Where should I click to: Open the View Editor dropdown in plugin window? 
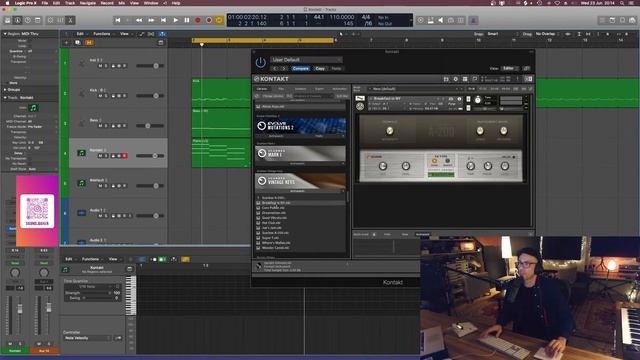tap(510, 69)
